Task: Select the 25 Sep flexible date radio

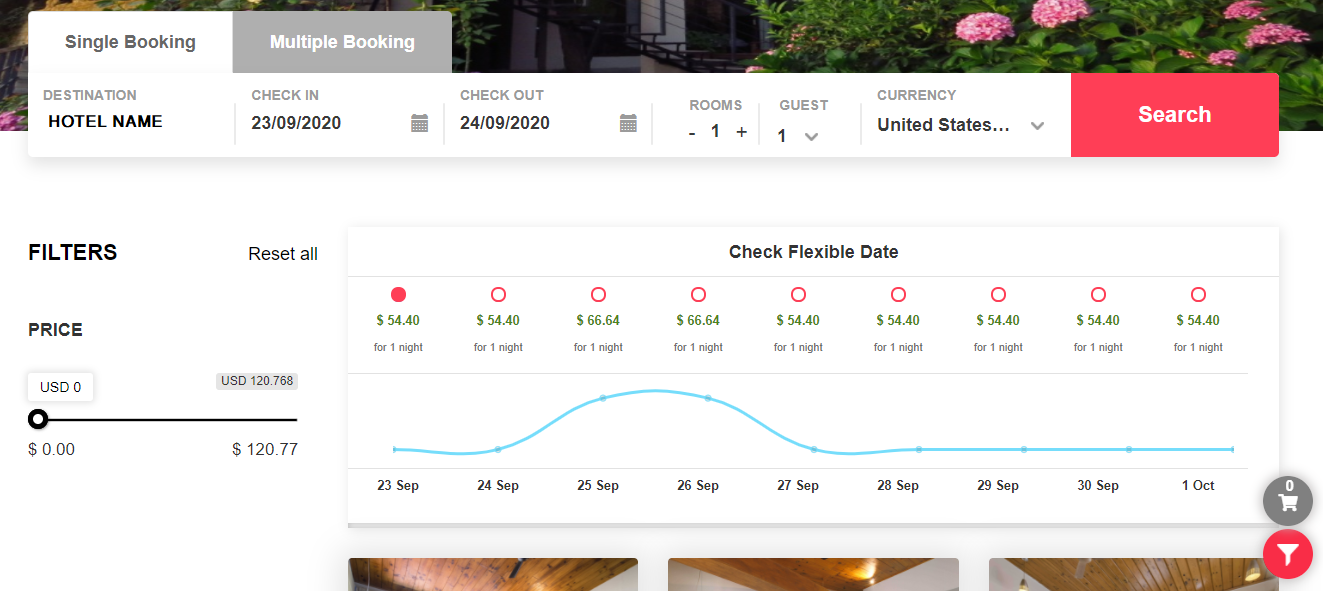Action: pyautogui.click(x=598, y=294)
